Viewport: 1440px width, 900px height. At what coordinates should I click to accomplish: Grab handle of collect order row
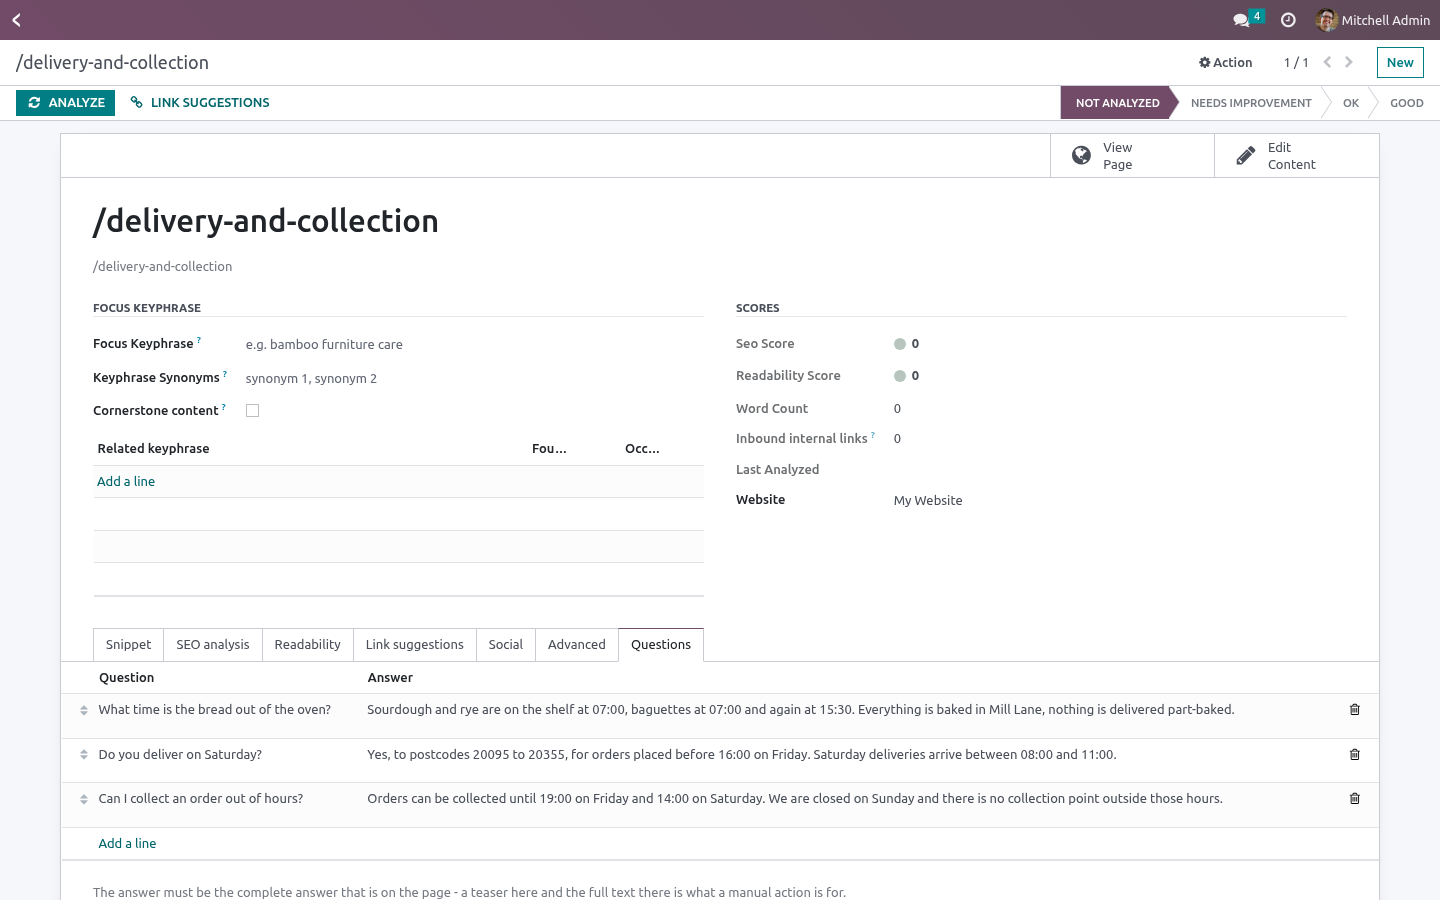(84, 799)
